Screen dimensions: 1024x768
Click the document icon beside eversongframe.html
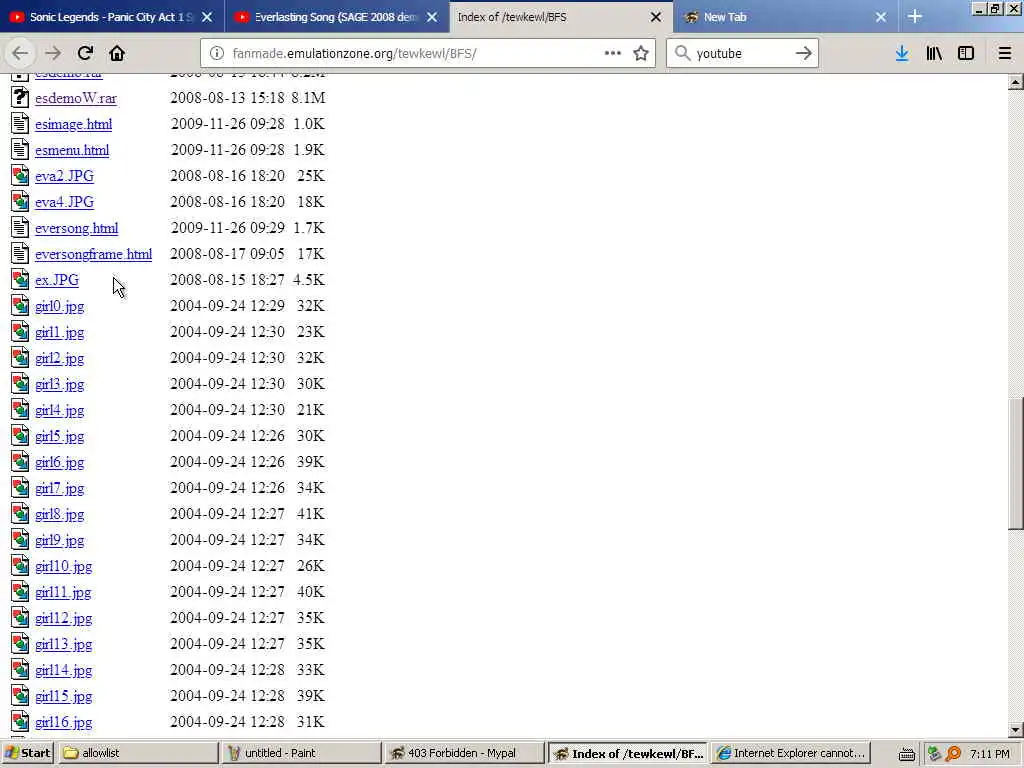20,253
